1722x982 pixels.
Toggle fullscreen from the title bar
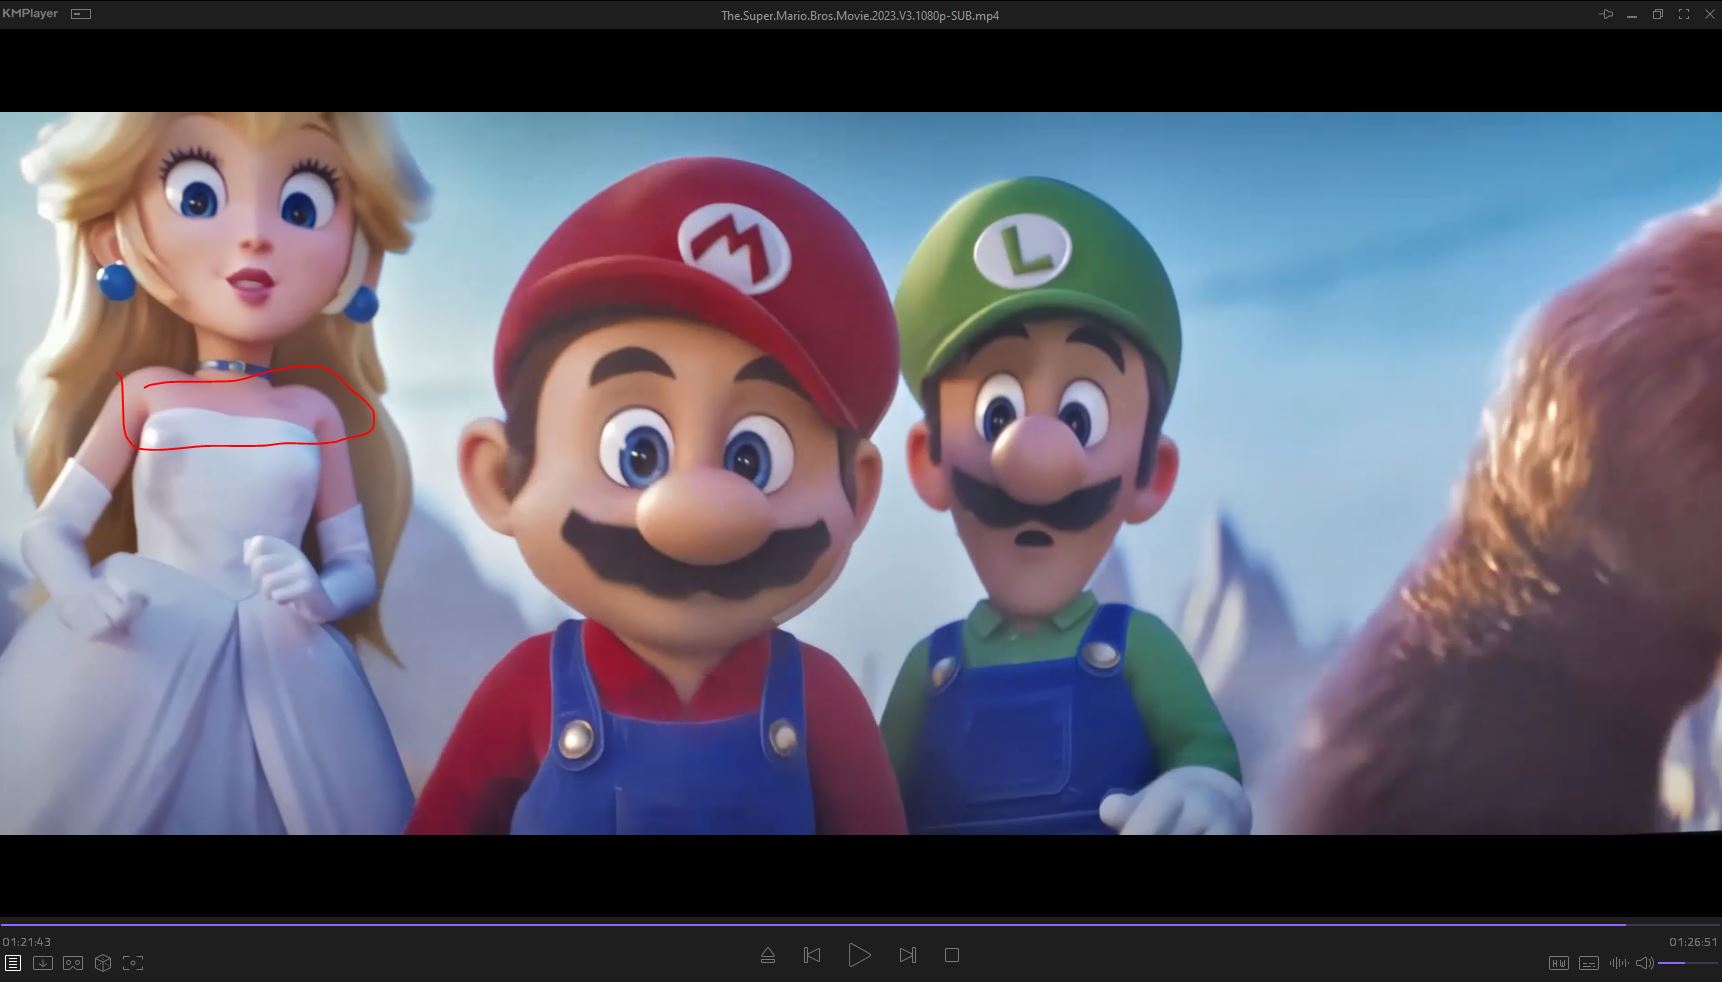[1684, 14]
